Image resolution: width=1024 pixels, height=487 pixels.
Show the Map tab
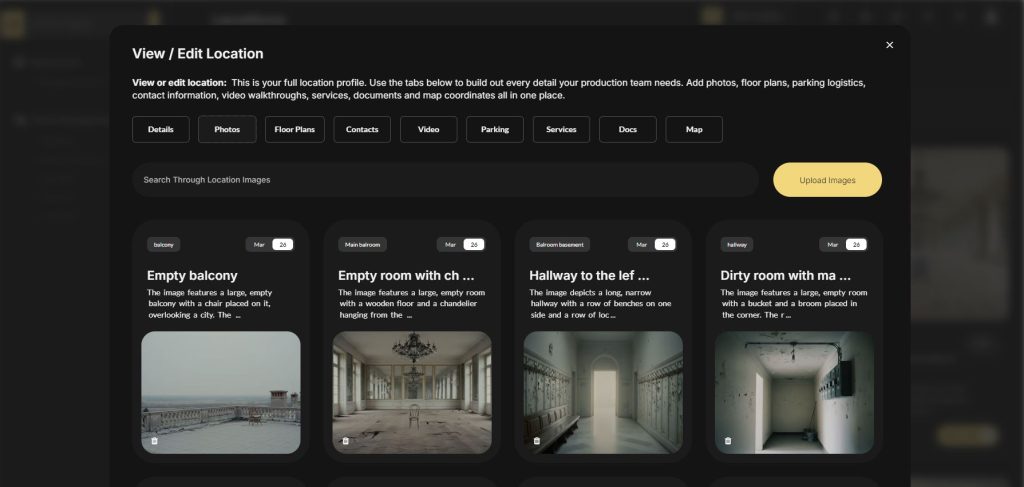694,129
